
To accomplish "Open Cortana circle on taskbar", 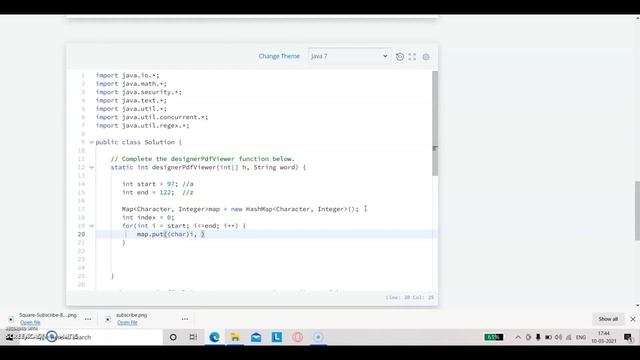I will click(173, 337).
